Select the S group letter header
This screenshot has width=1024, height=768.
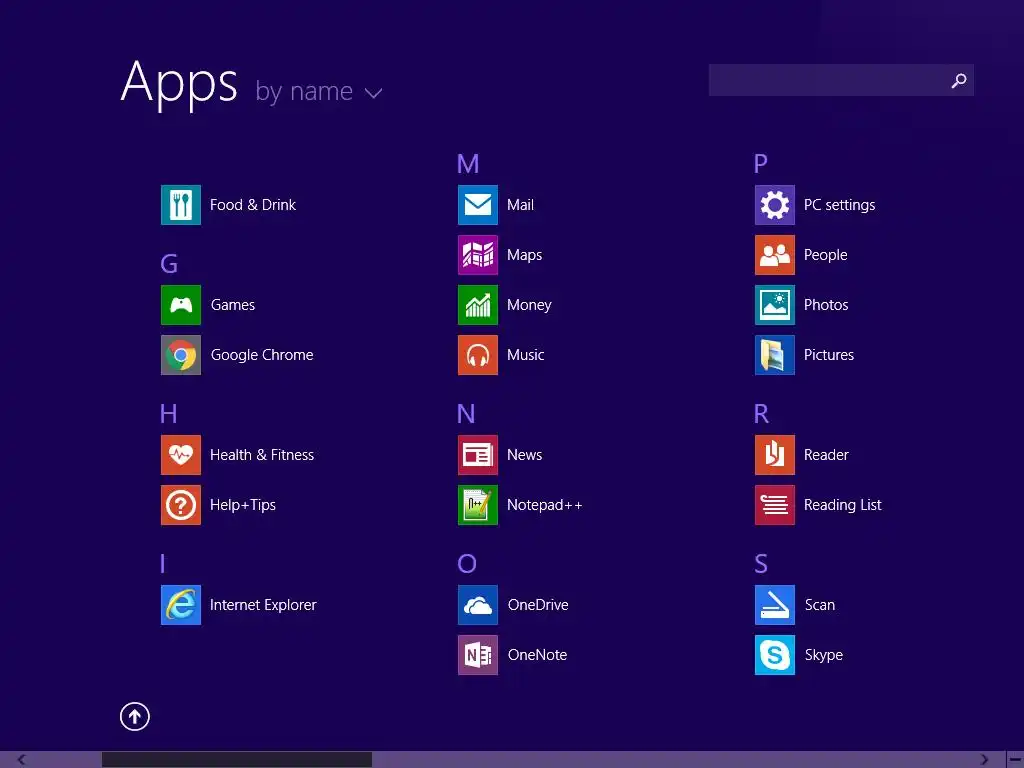point(761,564)
